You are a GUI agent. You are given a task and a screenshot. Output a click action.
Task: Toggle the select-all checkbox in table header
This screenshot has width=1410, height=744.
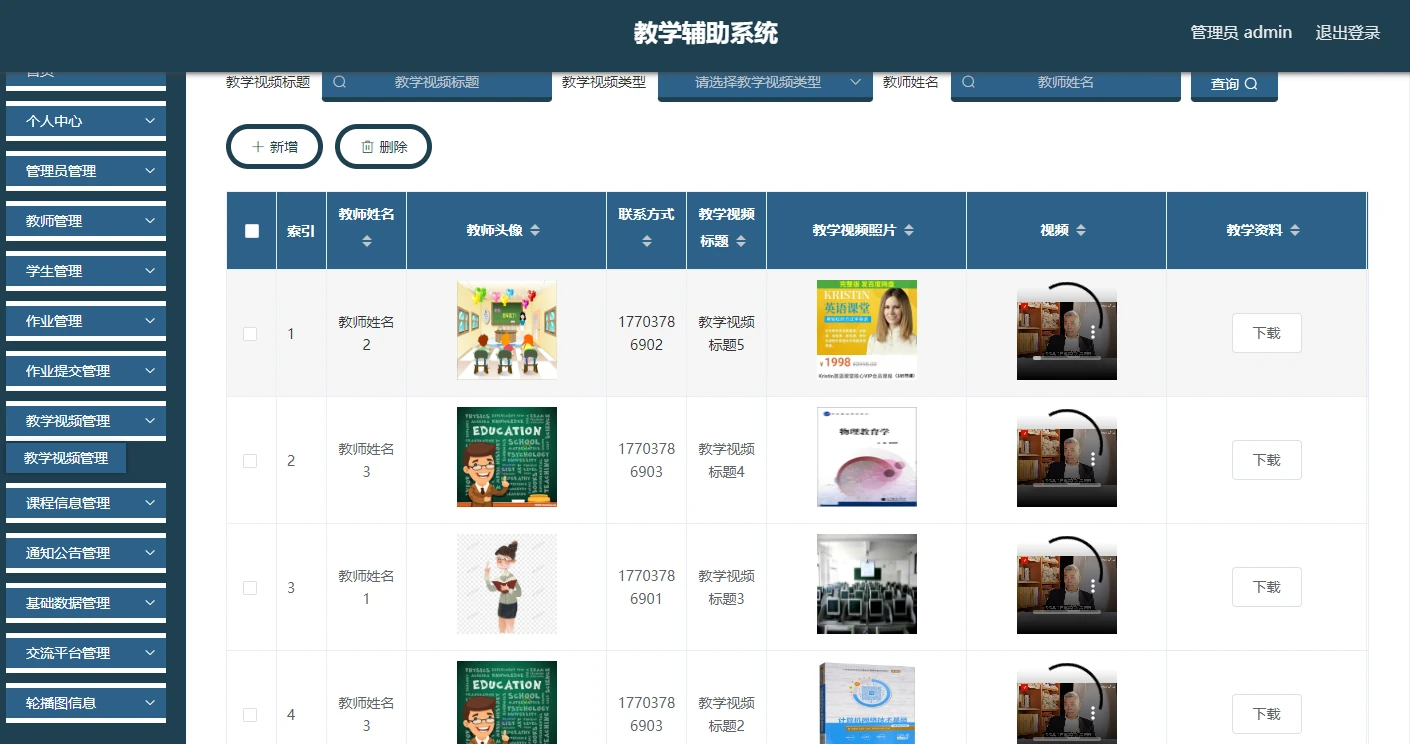pyautogui.click(x=251, y=230)
